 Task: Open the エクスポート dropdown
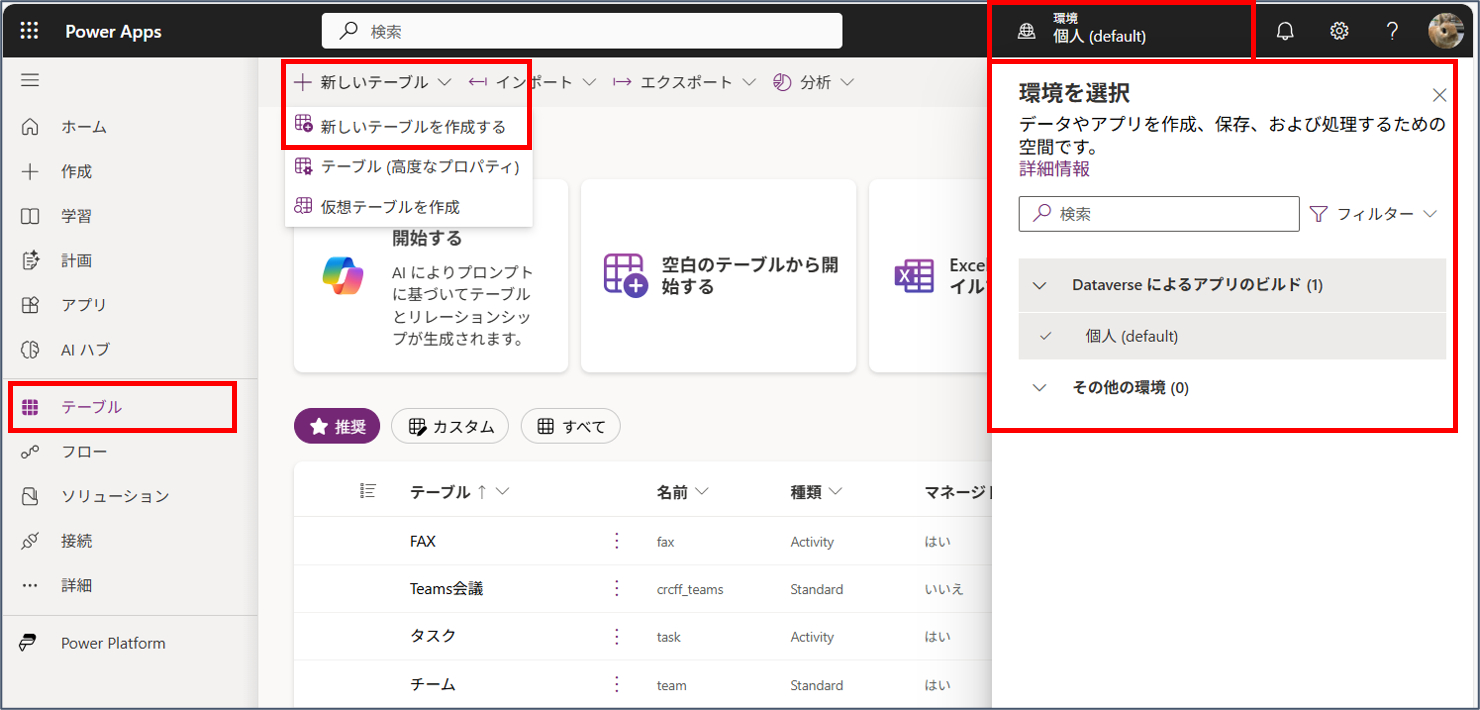684,82
